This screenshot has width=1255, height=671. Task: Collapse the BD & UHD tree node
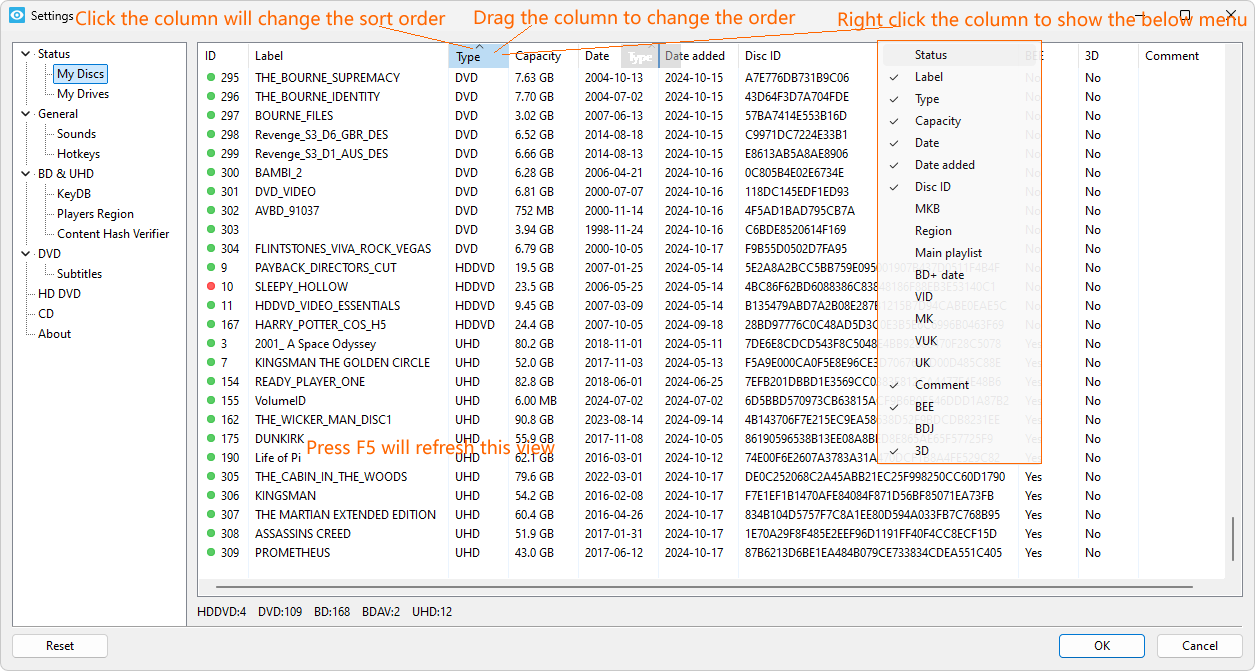click(x=26, y=174)
